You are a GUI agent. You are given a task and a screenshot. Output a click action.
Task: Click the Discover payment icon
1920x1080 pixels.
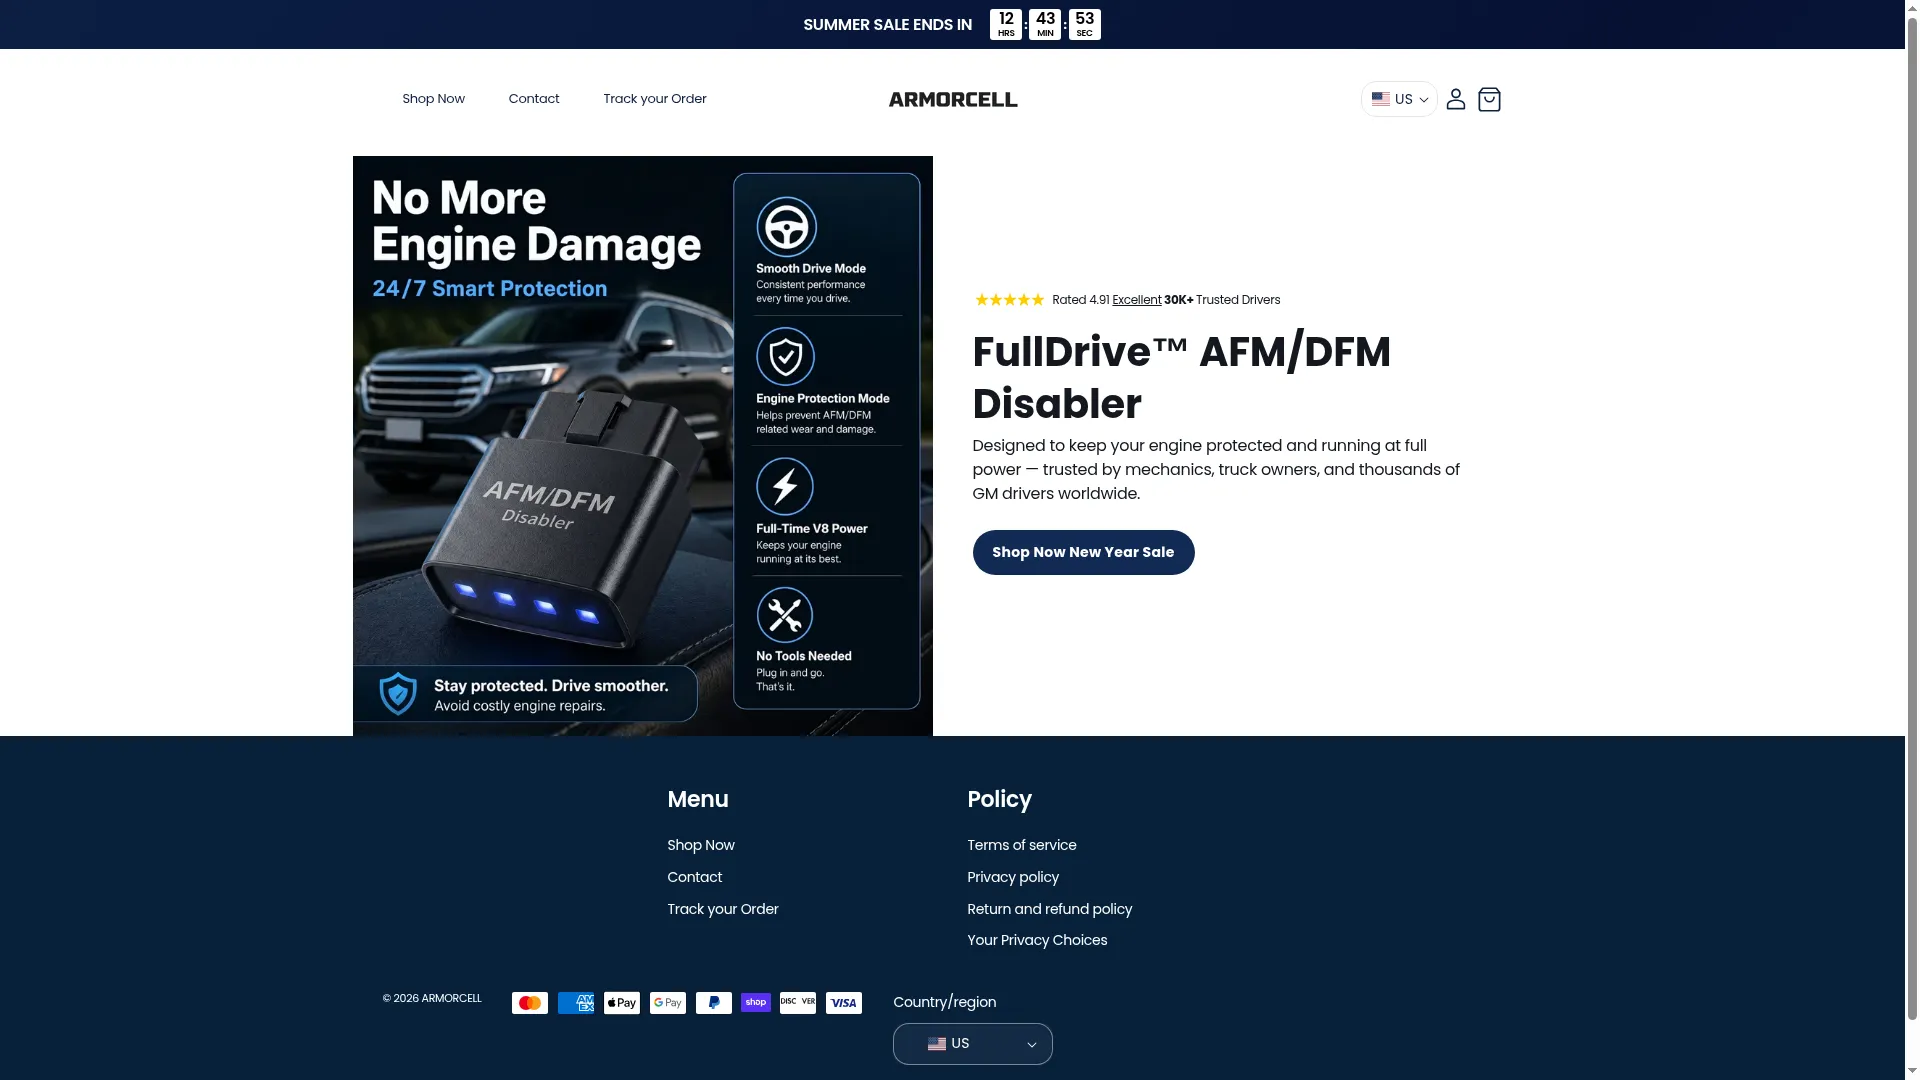[798, 1003]
